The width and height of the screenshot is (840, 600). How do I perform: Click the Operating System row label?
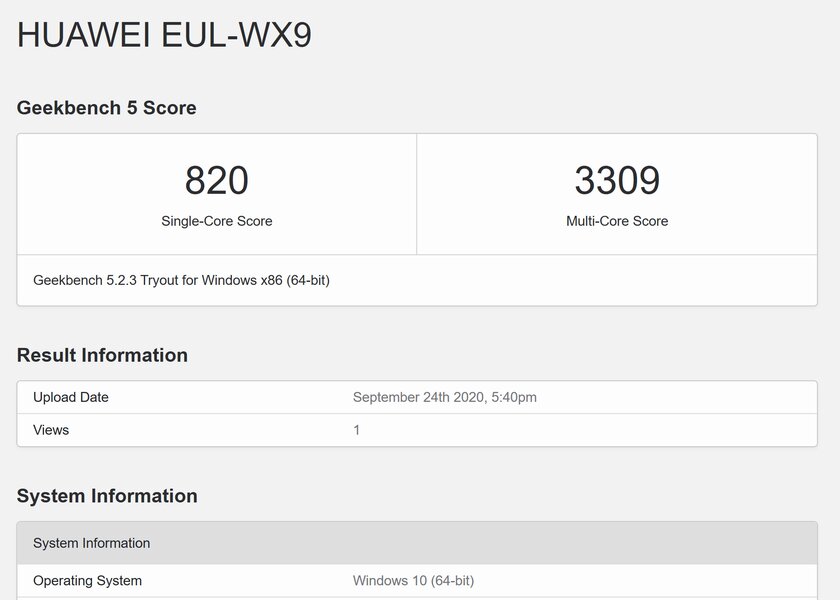coord(87,581)
